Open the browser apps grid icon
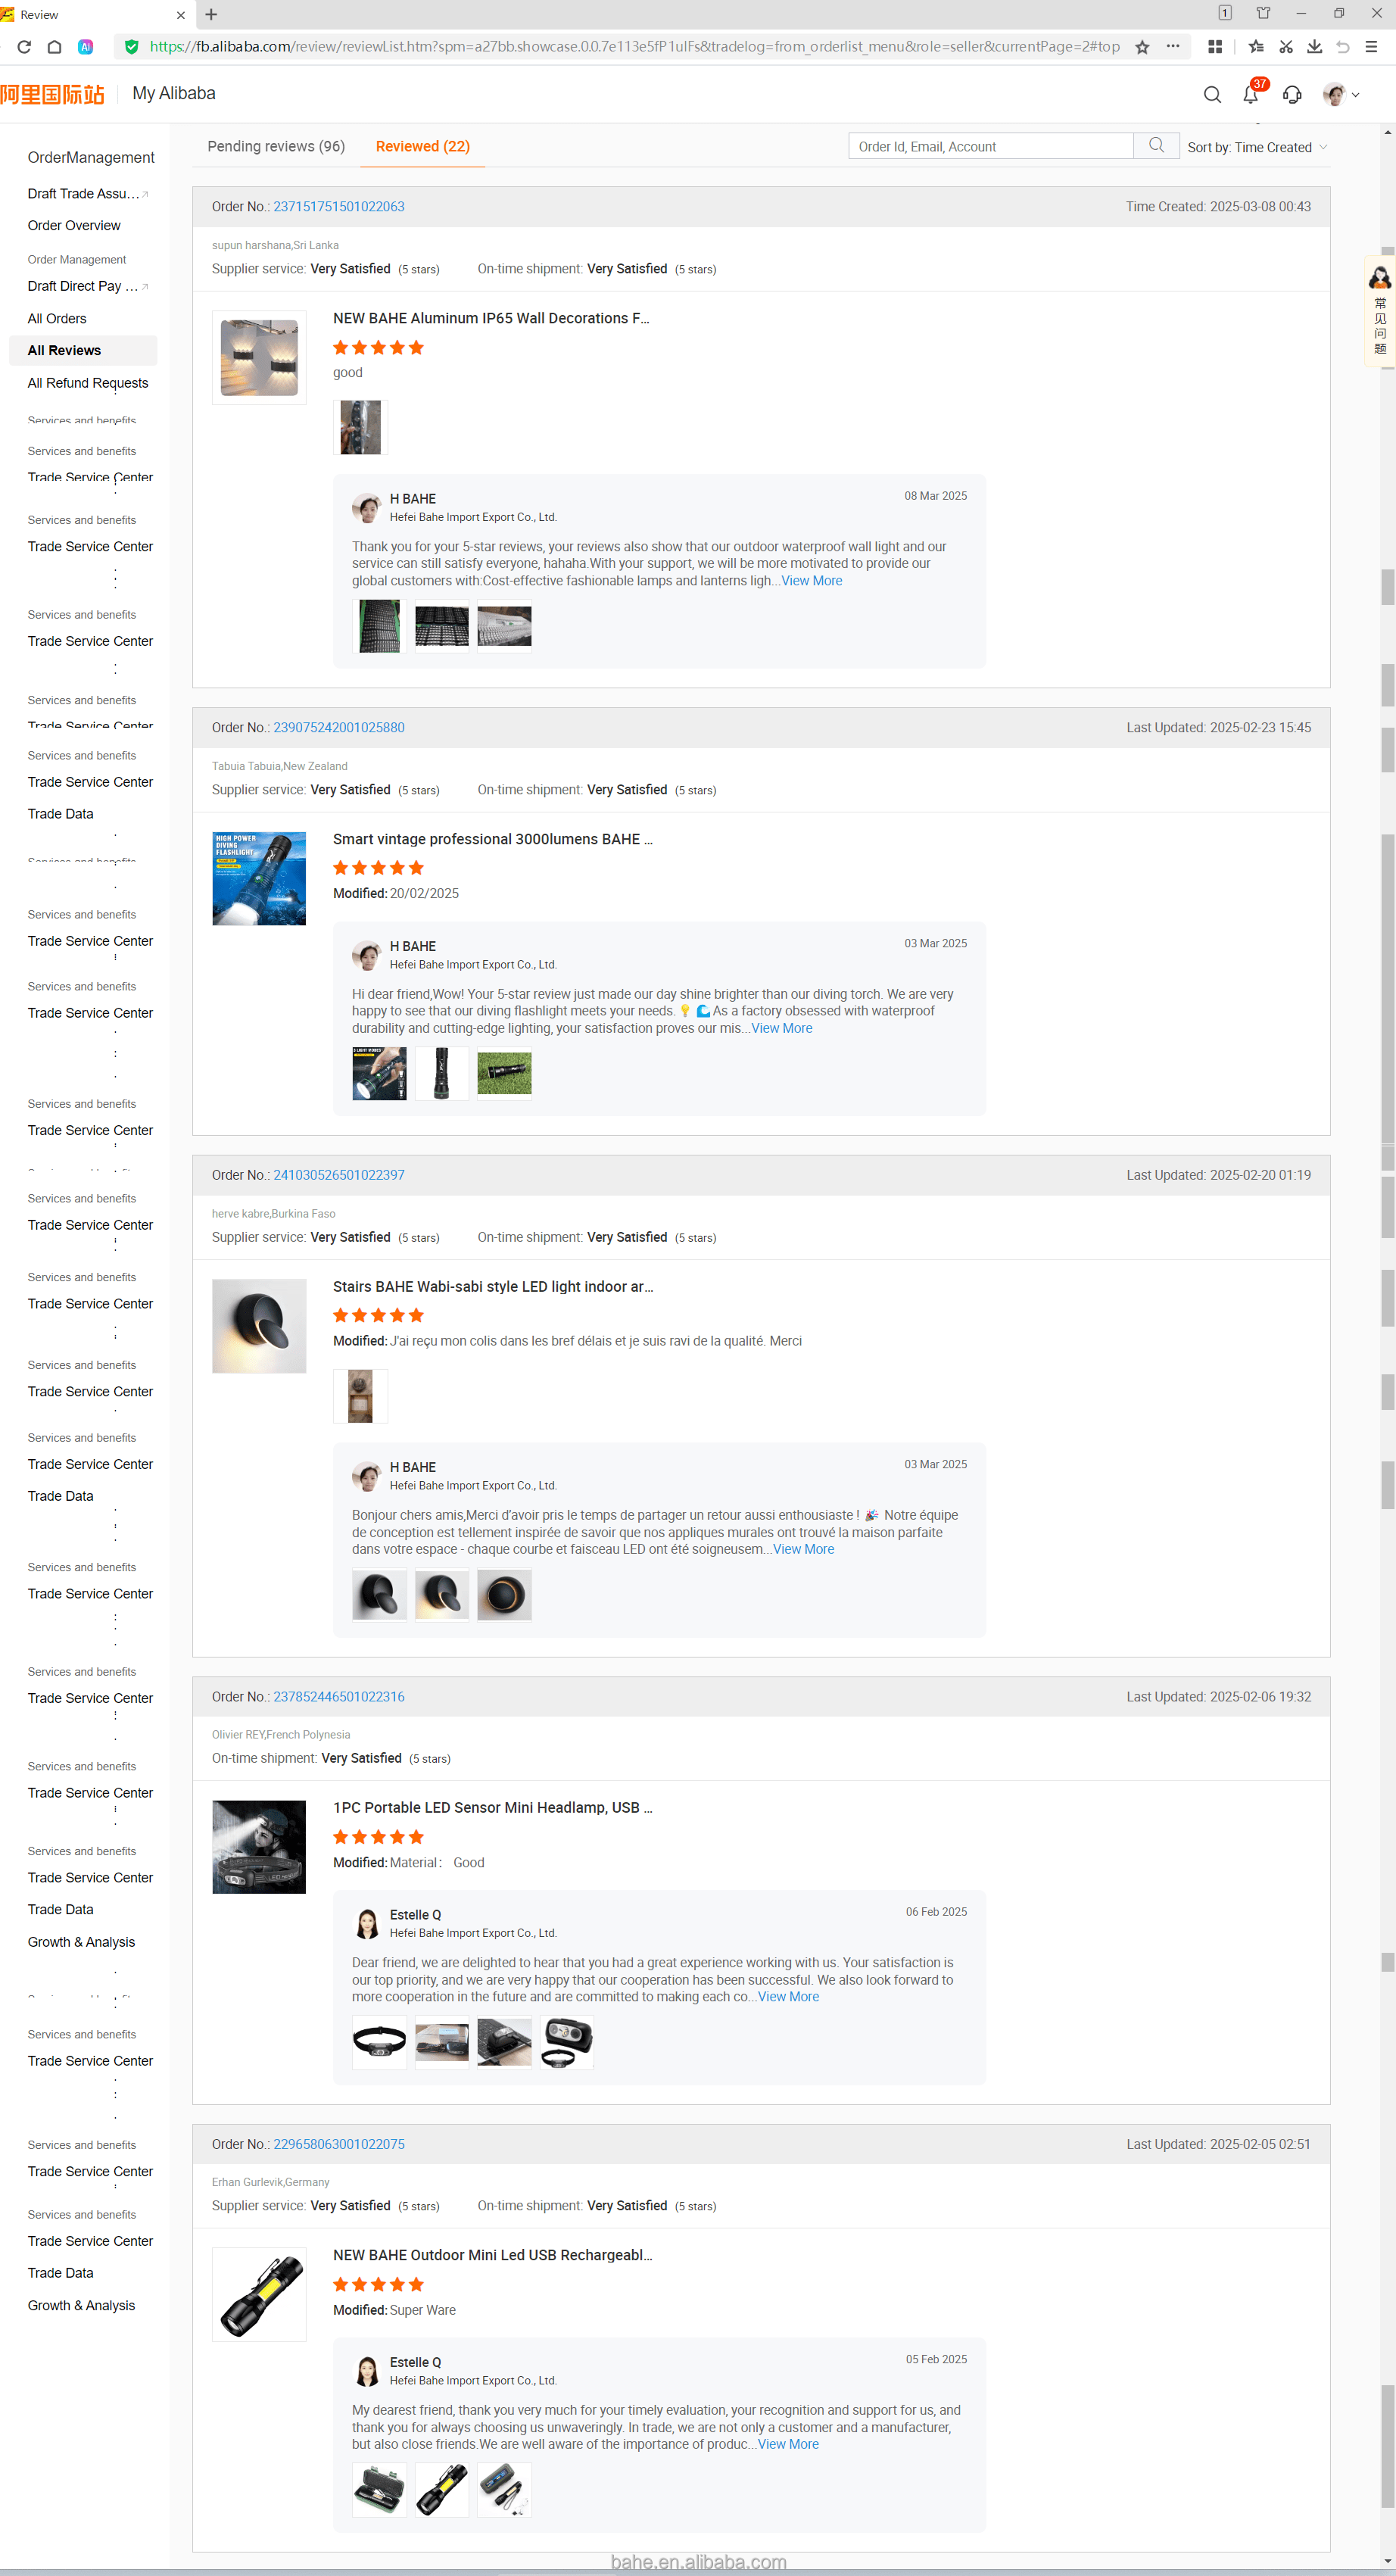Screen dimensions: 1396x2576 coord(1215,47)
